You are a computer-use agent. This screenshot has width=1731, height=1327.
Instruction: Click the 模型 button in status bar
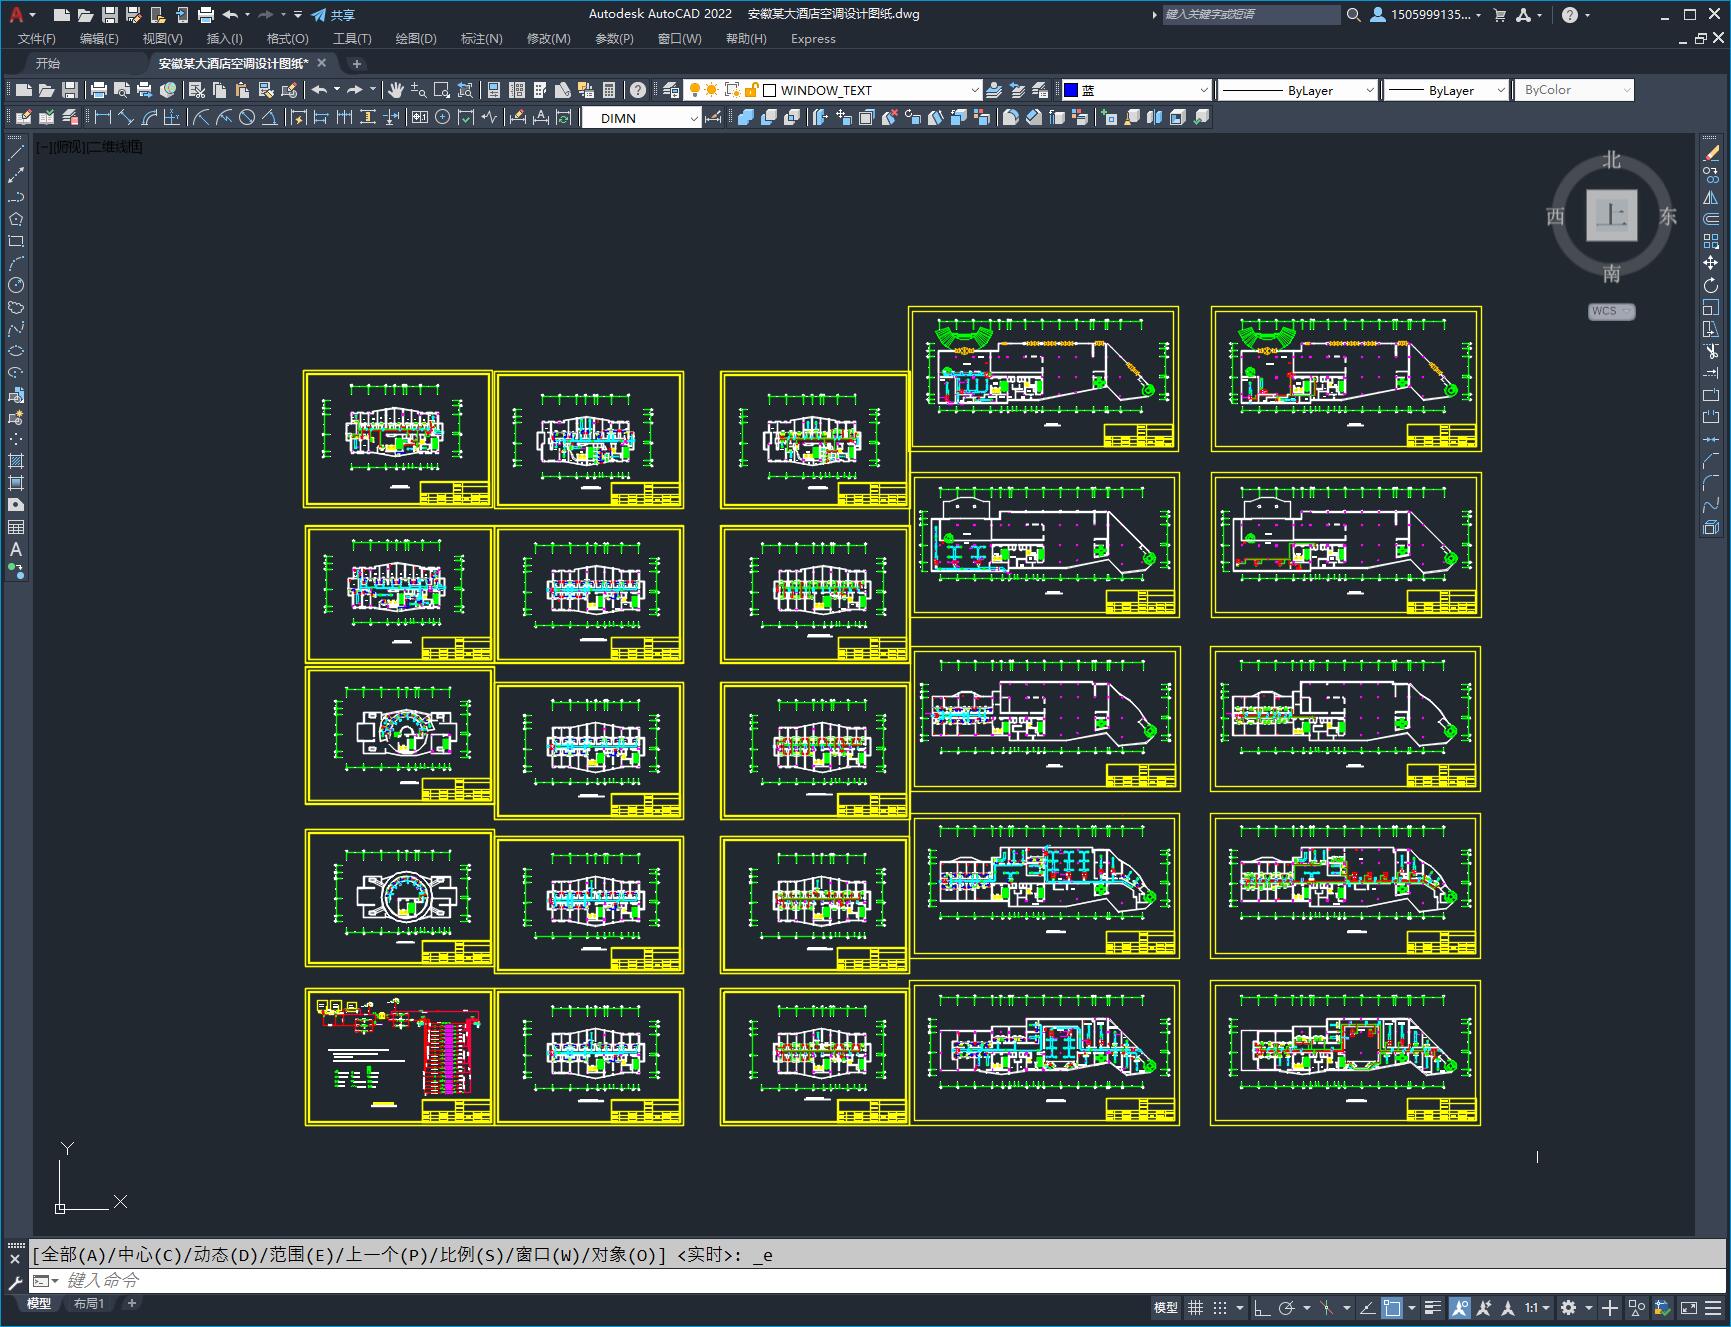point(1165,1307)
